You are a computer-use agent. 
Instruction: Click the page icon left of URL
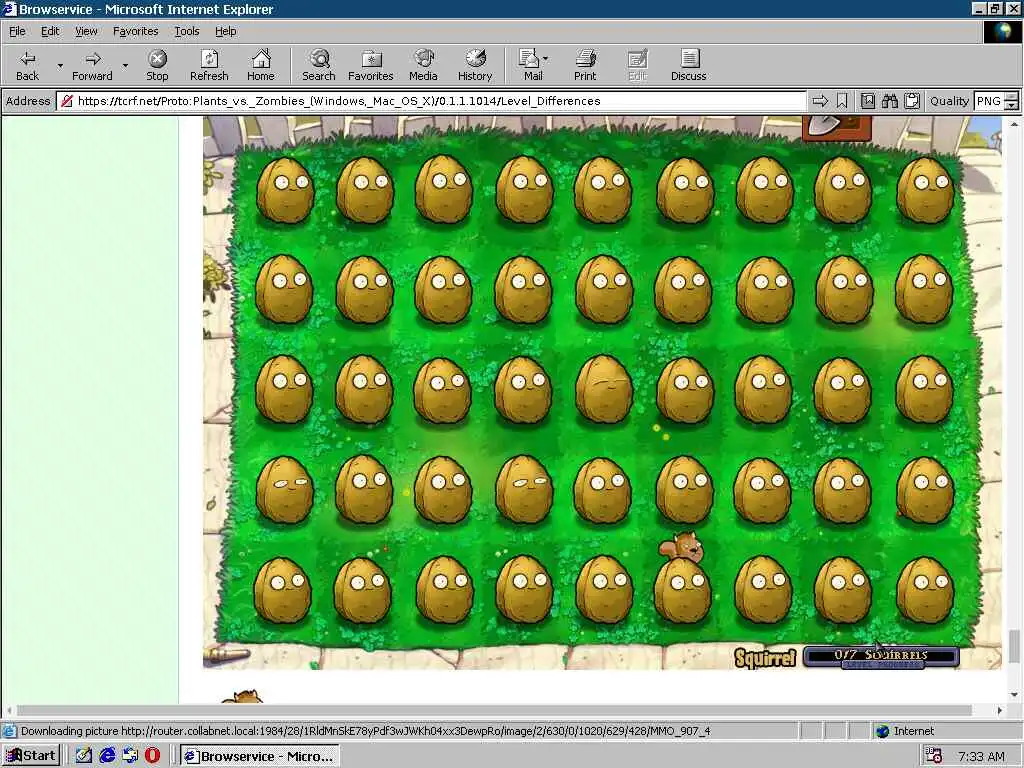pyautogui.click(x=66, y=101)
